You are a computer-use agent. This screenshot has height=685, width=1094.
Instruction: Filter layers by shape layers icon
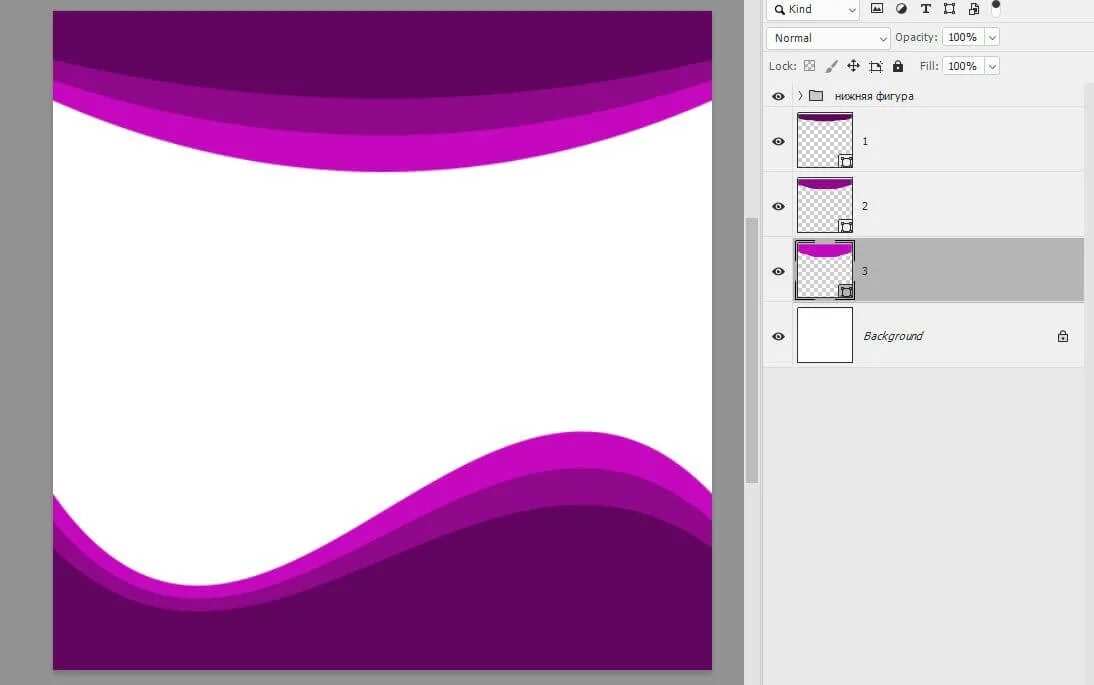click(x=950, y=8)
